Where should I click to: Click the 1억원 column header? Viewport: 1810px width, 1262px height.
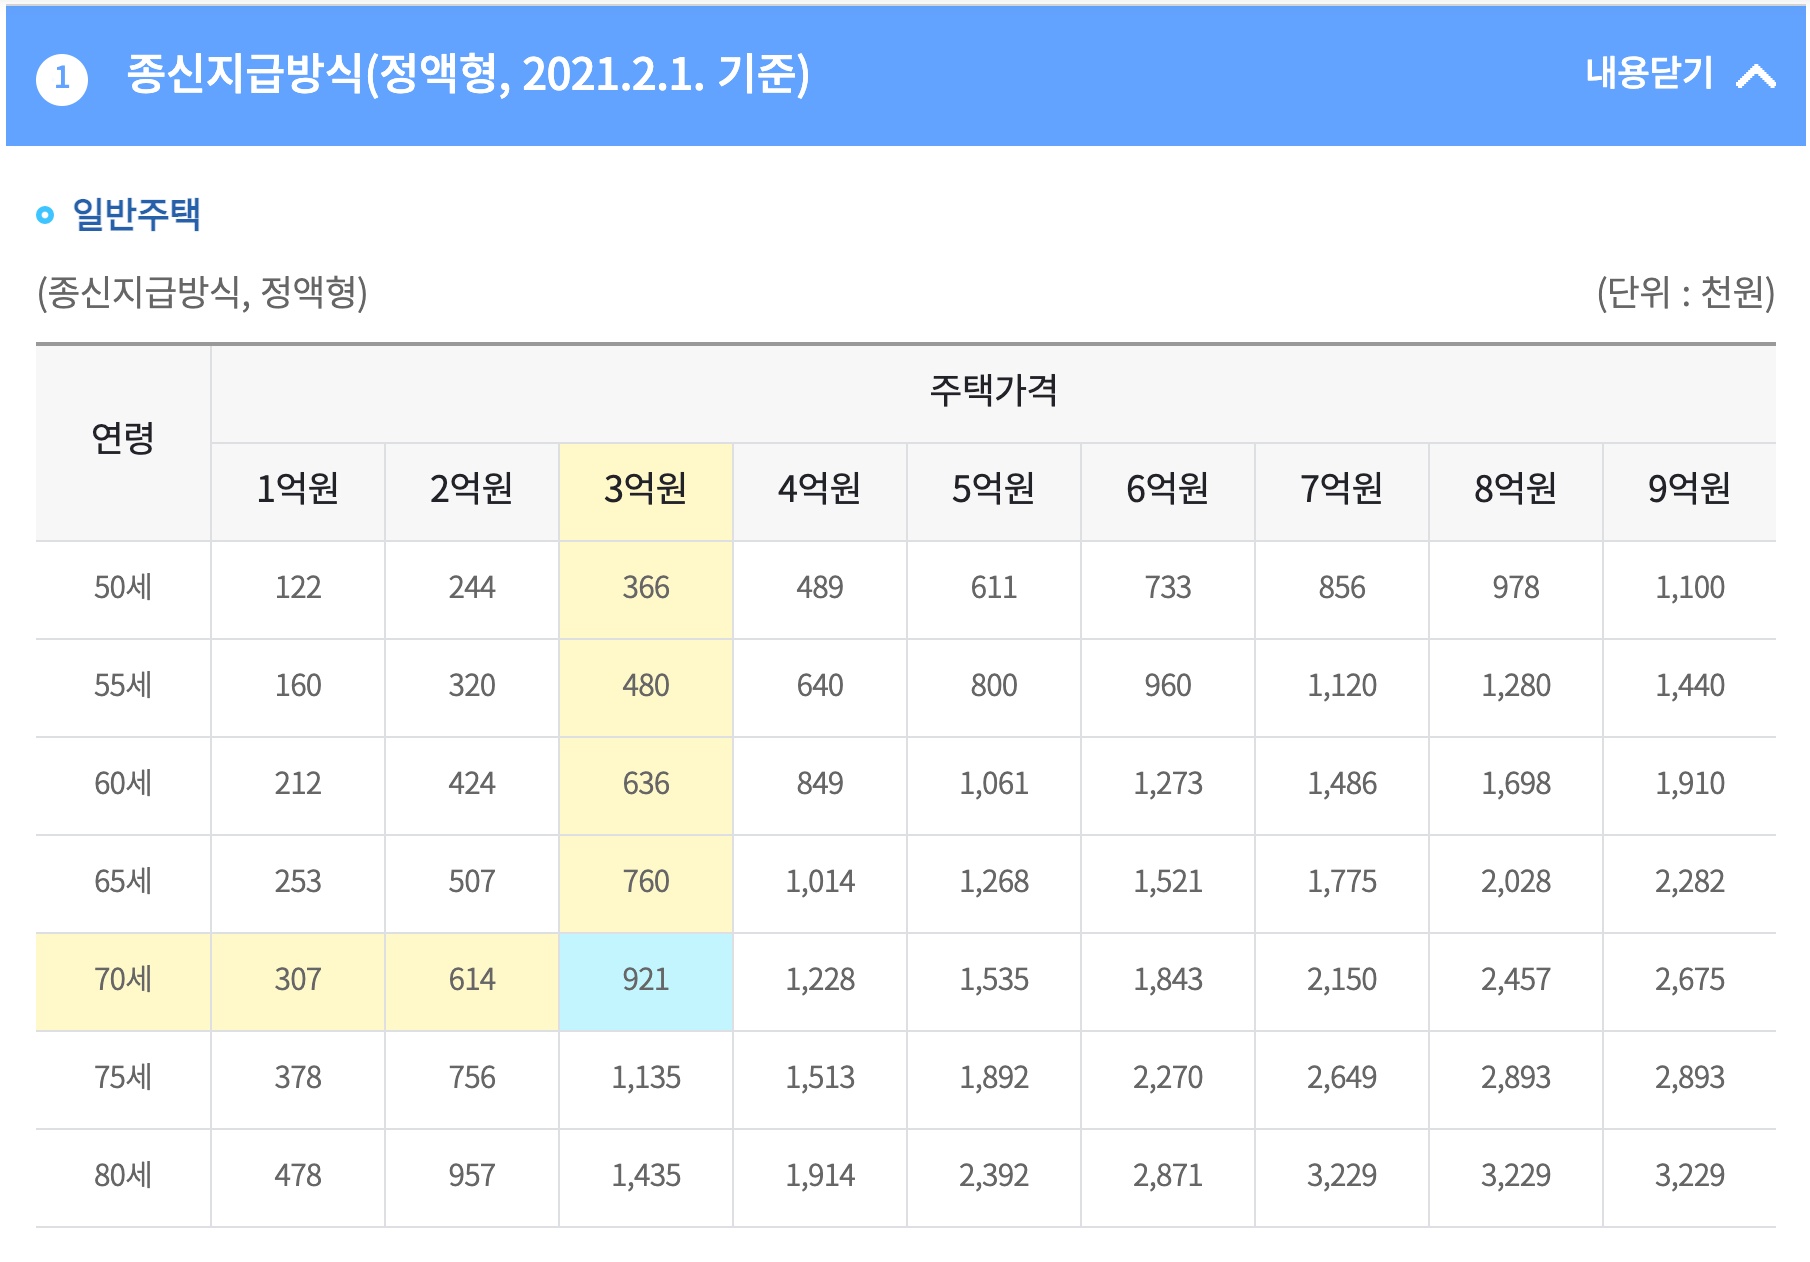[x=297, y=489]
